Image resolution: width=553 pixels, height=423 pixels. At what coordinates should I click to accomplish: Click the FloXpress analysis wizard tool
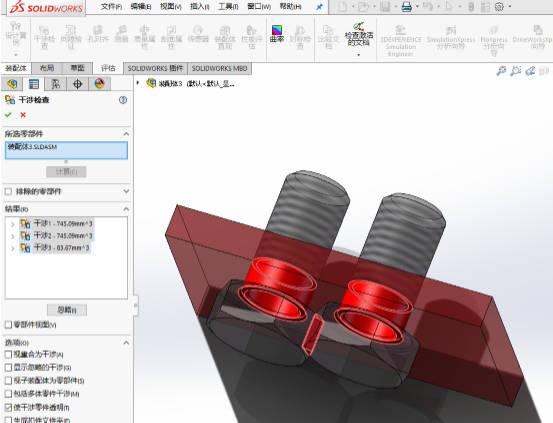494,40
